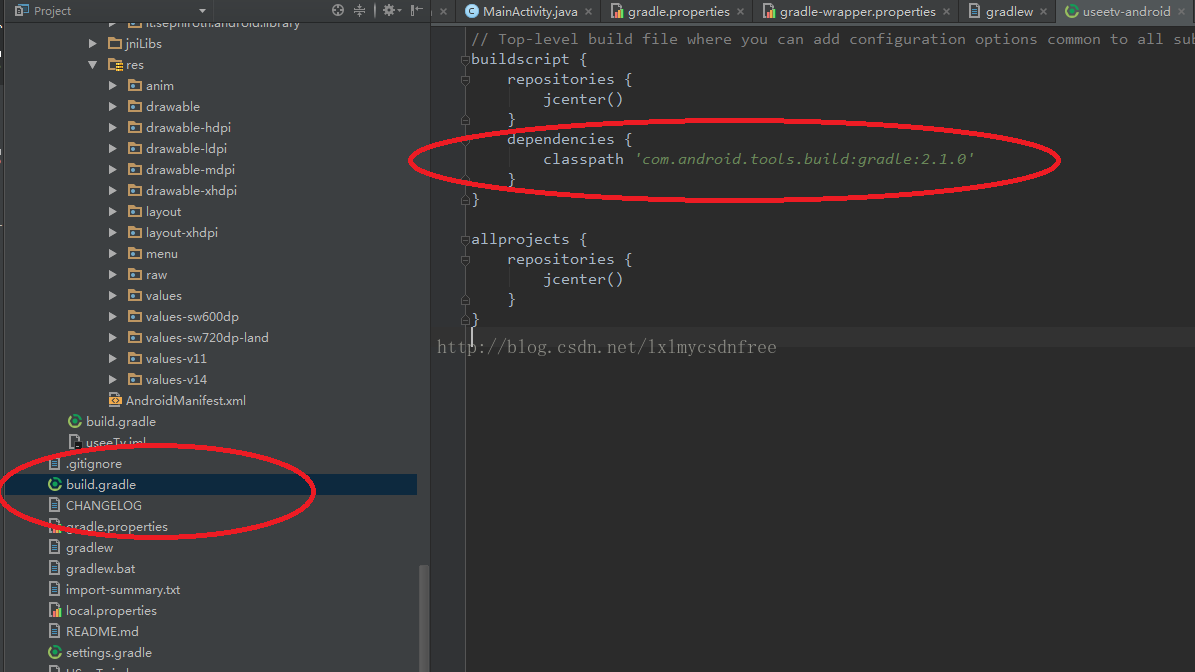Switch to the MainActivity.java tab
The width and height of the screenshot is (1195, 672).
[530, 11]
